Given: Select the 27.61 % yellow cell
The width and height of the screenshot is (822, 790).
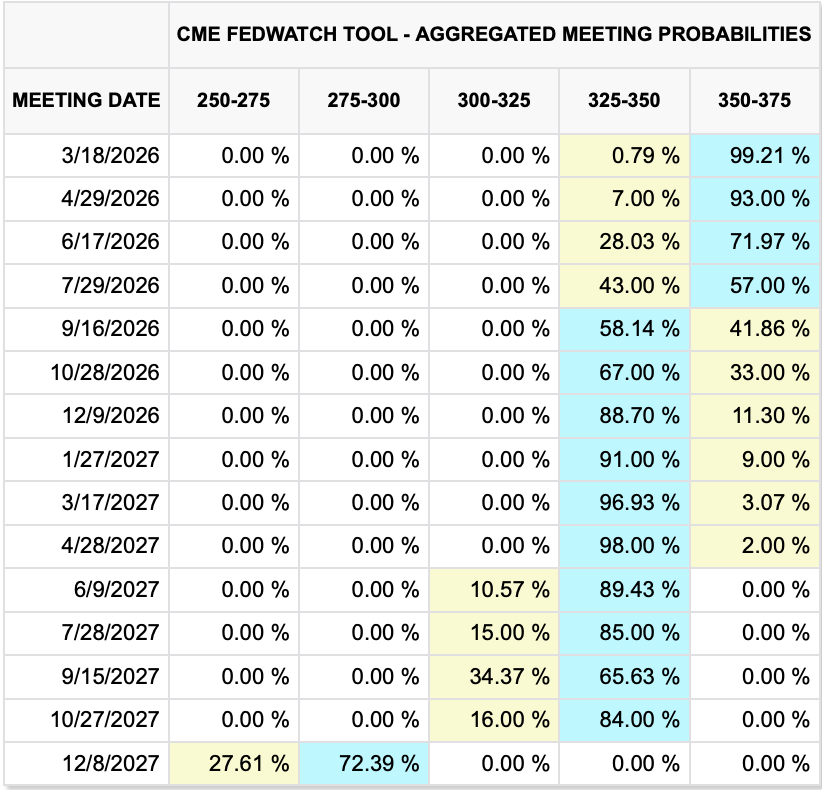Looking at the screenshot, I should tap(234, 764).
